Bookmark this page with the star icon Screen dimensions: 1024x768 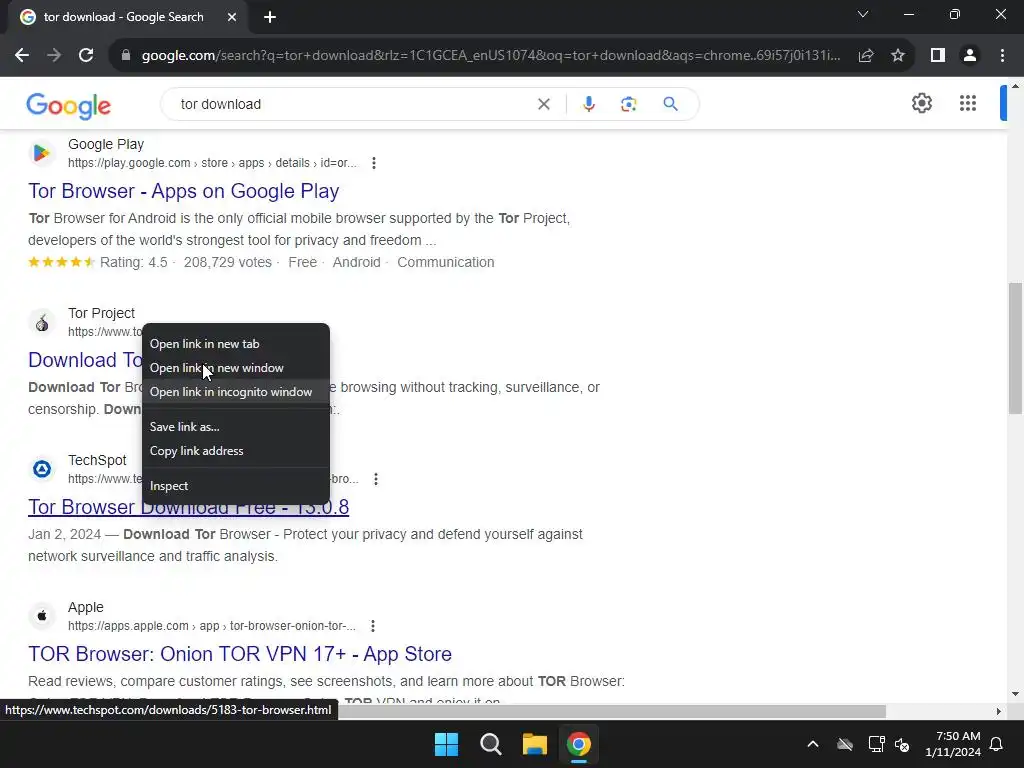click(898, 56)
